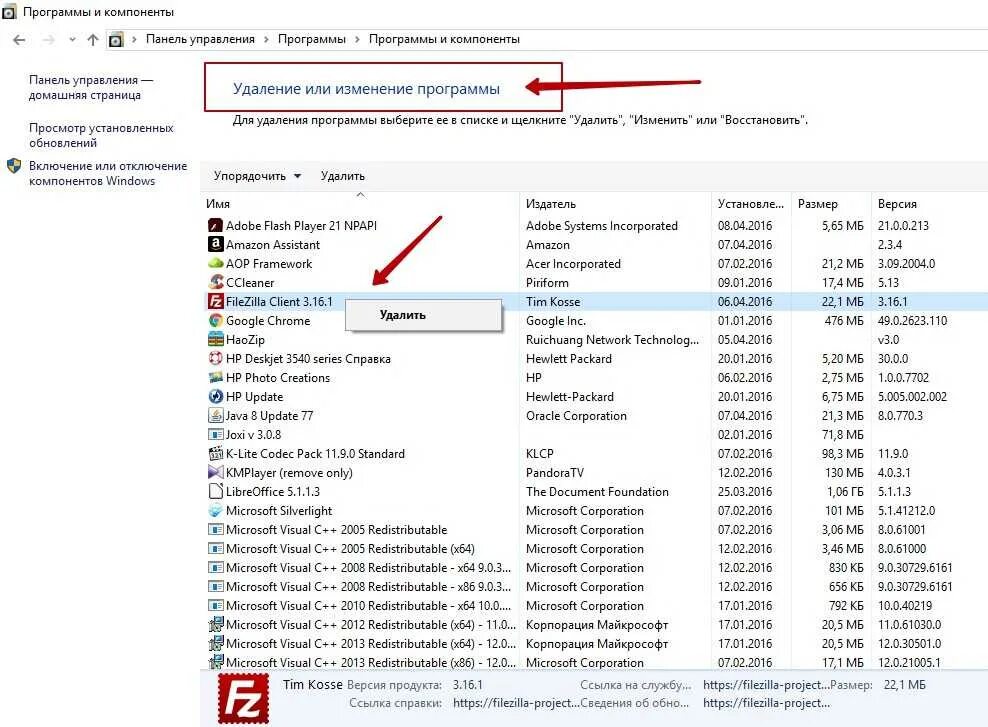Go up one level with up arrow

point(93,40)
